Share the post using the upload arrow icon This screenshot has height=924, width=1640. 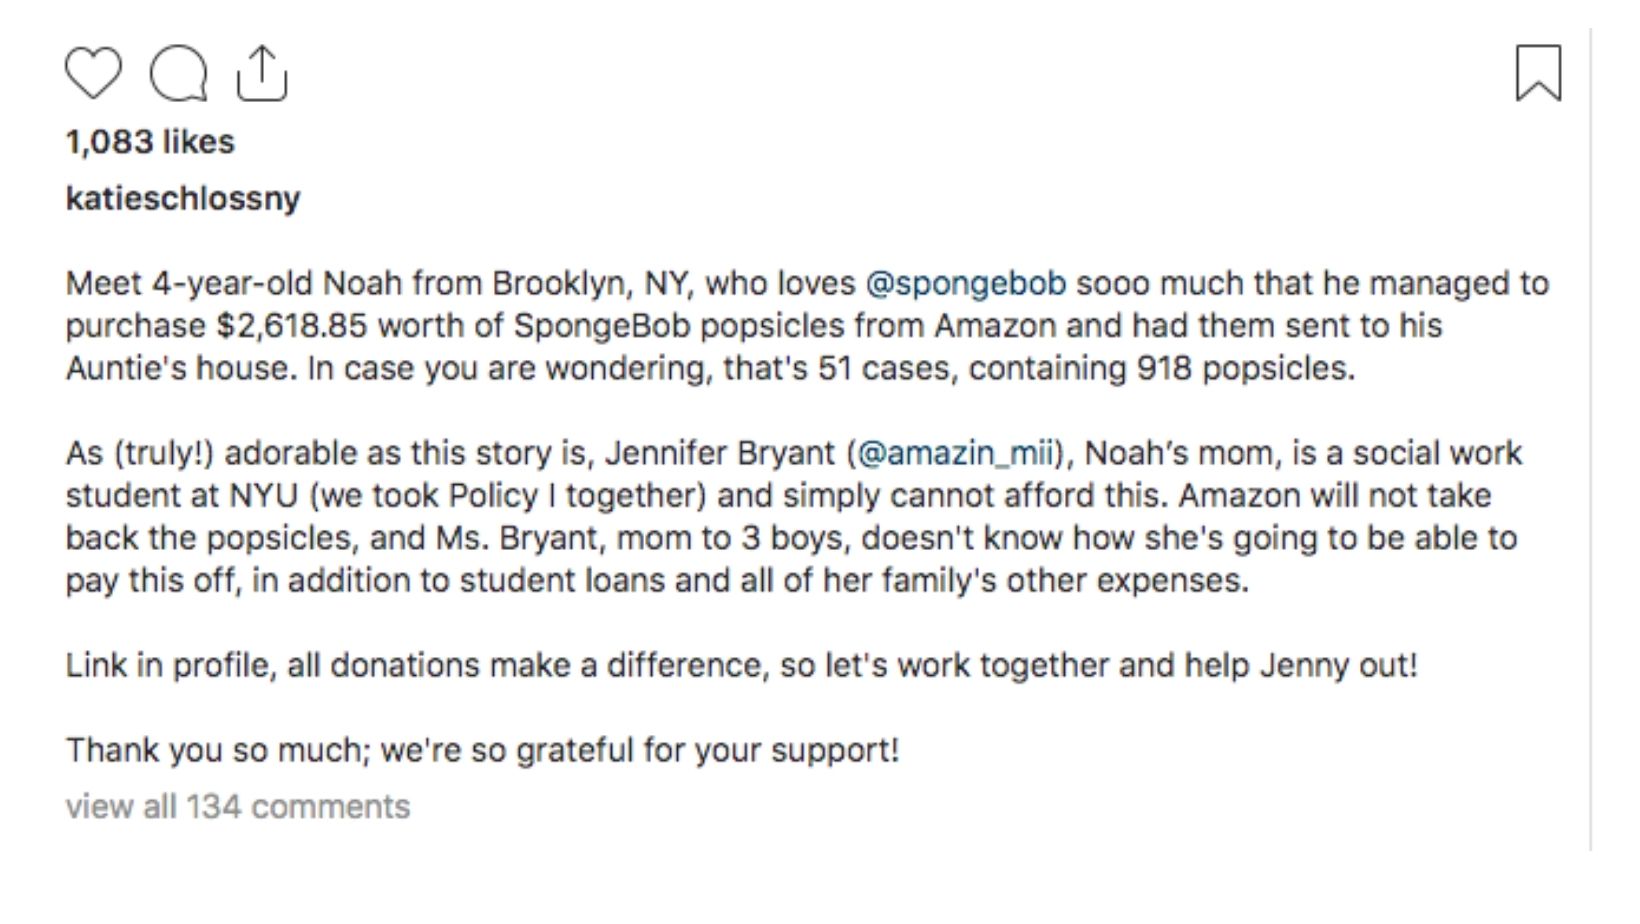262,74
